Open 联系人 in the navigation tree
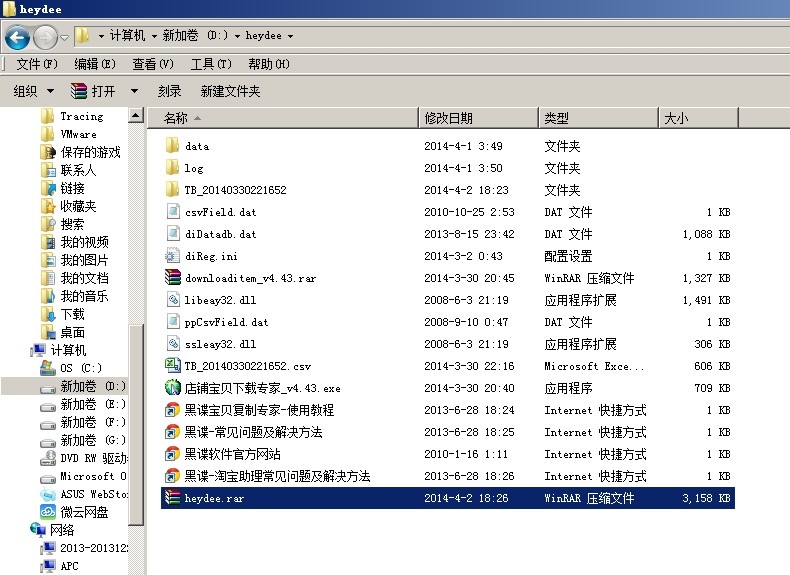Viewport: 790px width, 575px height. click(x=78, y=170)
